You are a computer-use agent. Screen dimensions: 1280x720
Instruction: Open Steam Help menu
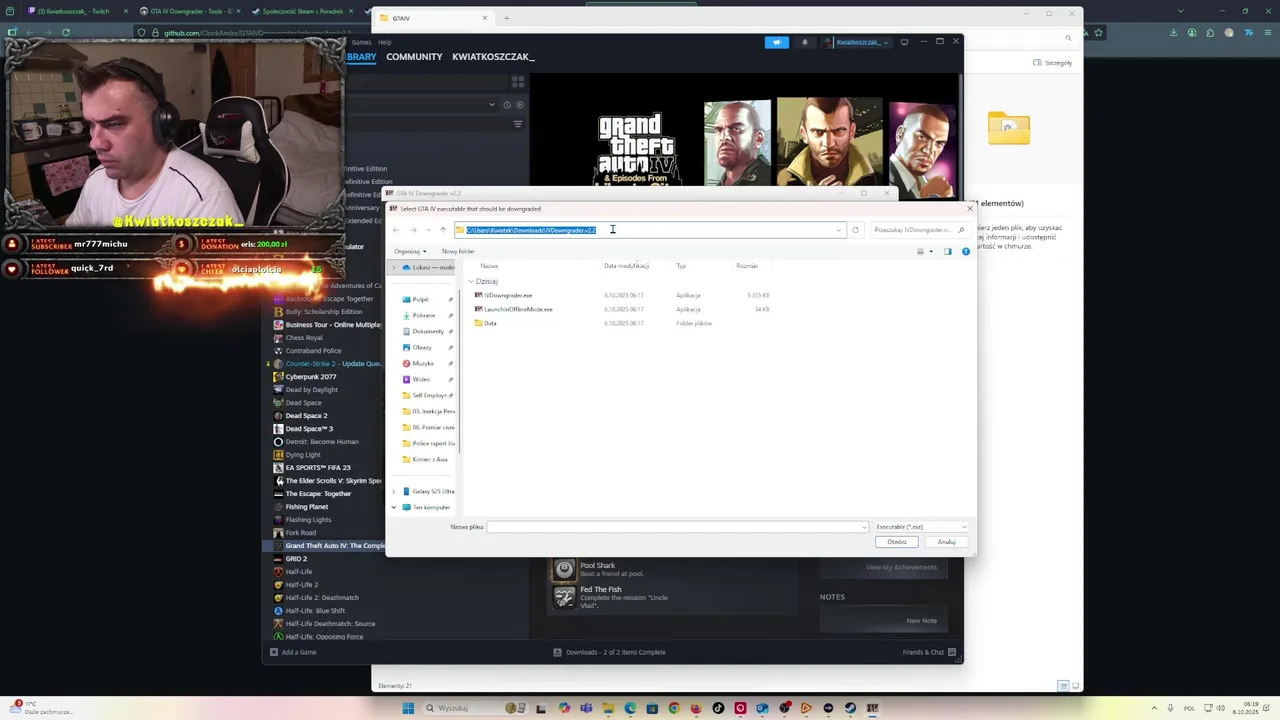[x=385, y=42]
